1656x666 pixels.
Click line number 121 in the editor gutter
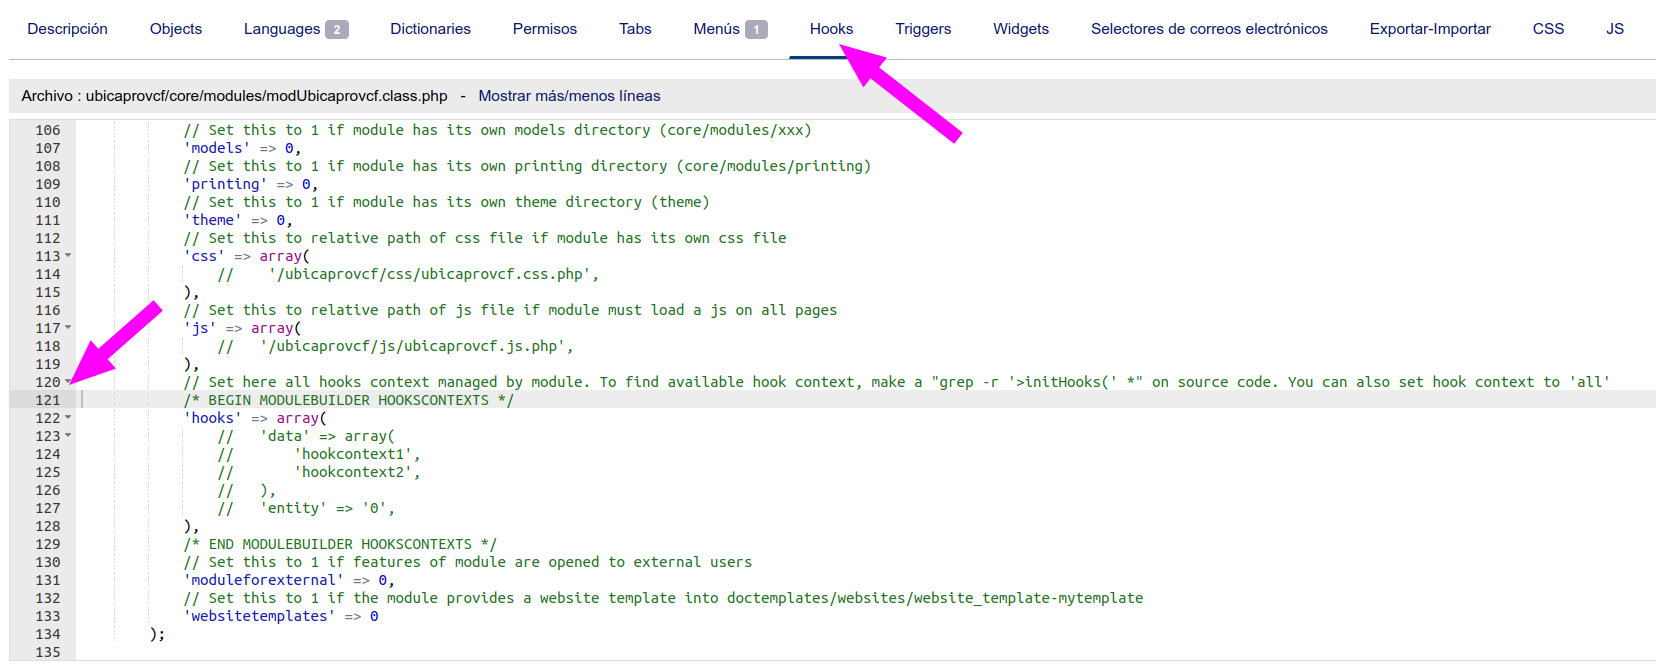47,400
